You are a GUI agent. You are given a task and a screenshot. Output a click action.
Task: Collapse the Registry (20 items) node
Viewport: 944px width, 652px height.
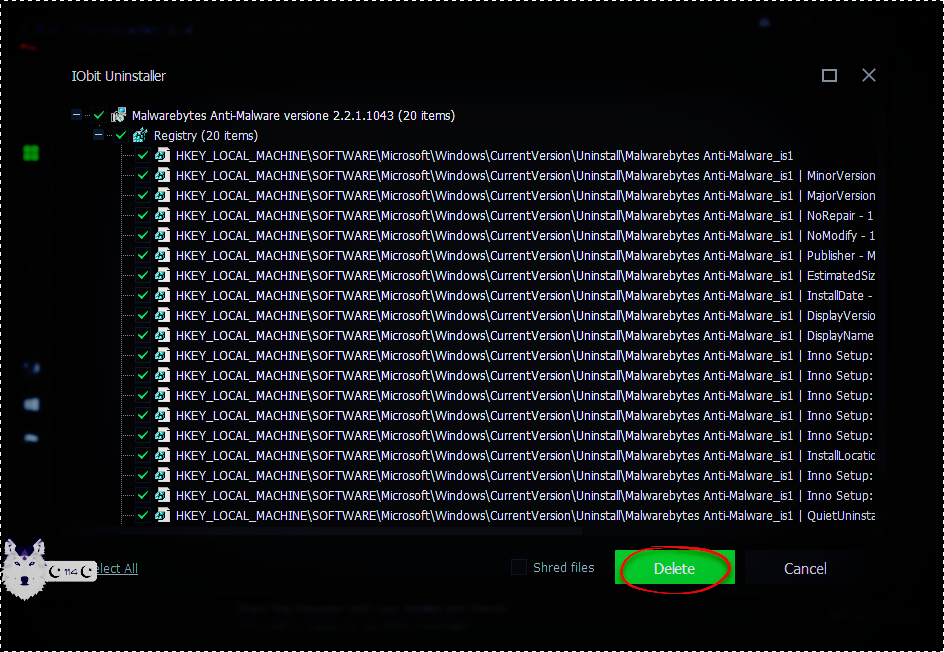coord(98,135)
